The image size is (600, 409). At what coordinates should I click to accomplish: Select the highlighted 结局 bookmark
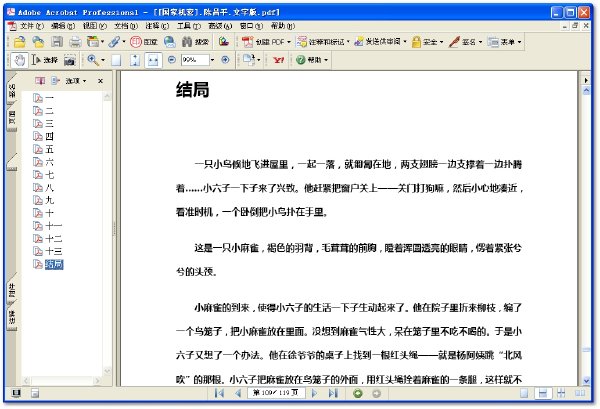[54, 264]
